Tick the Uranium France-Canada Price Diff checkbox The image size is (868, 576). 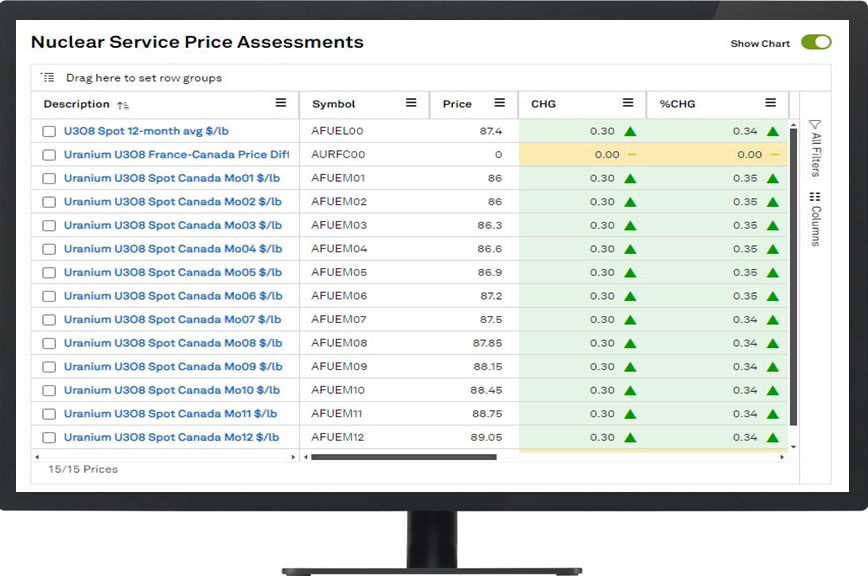pos(49,155)
